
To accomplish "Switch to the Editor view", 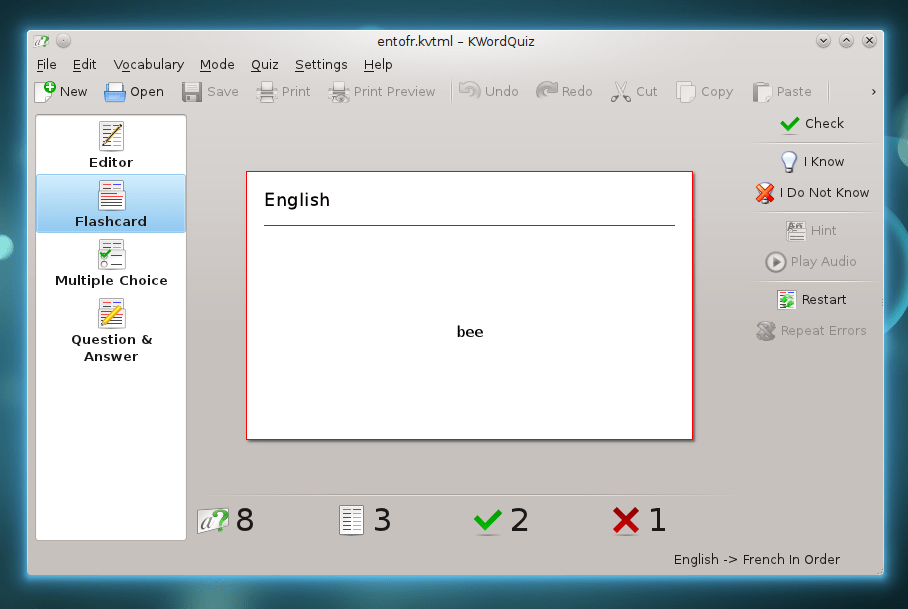I will (x=111, y=145).
